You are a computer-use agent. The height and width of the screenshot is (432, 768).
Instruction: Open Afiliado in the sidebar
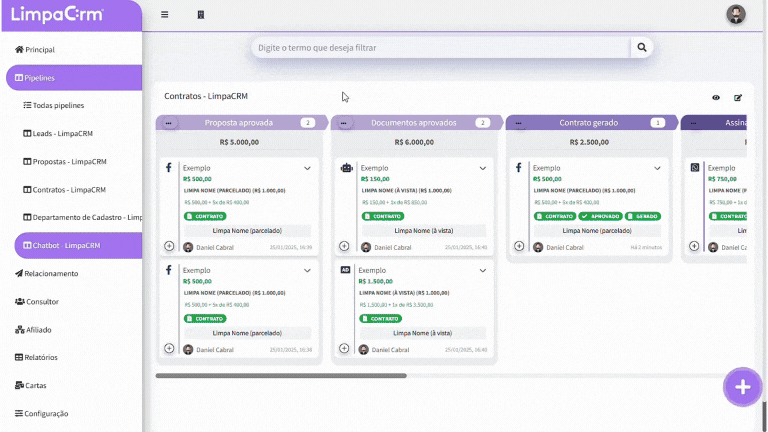coord(33,330)
